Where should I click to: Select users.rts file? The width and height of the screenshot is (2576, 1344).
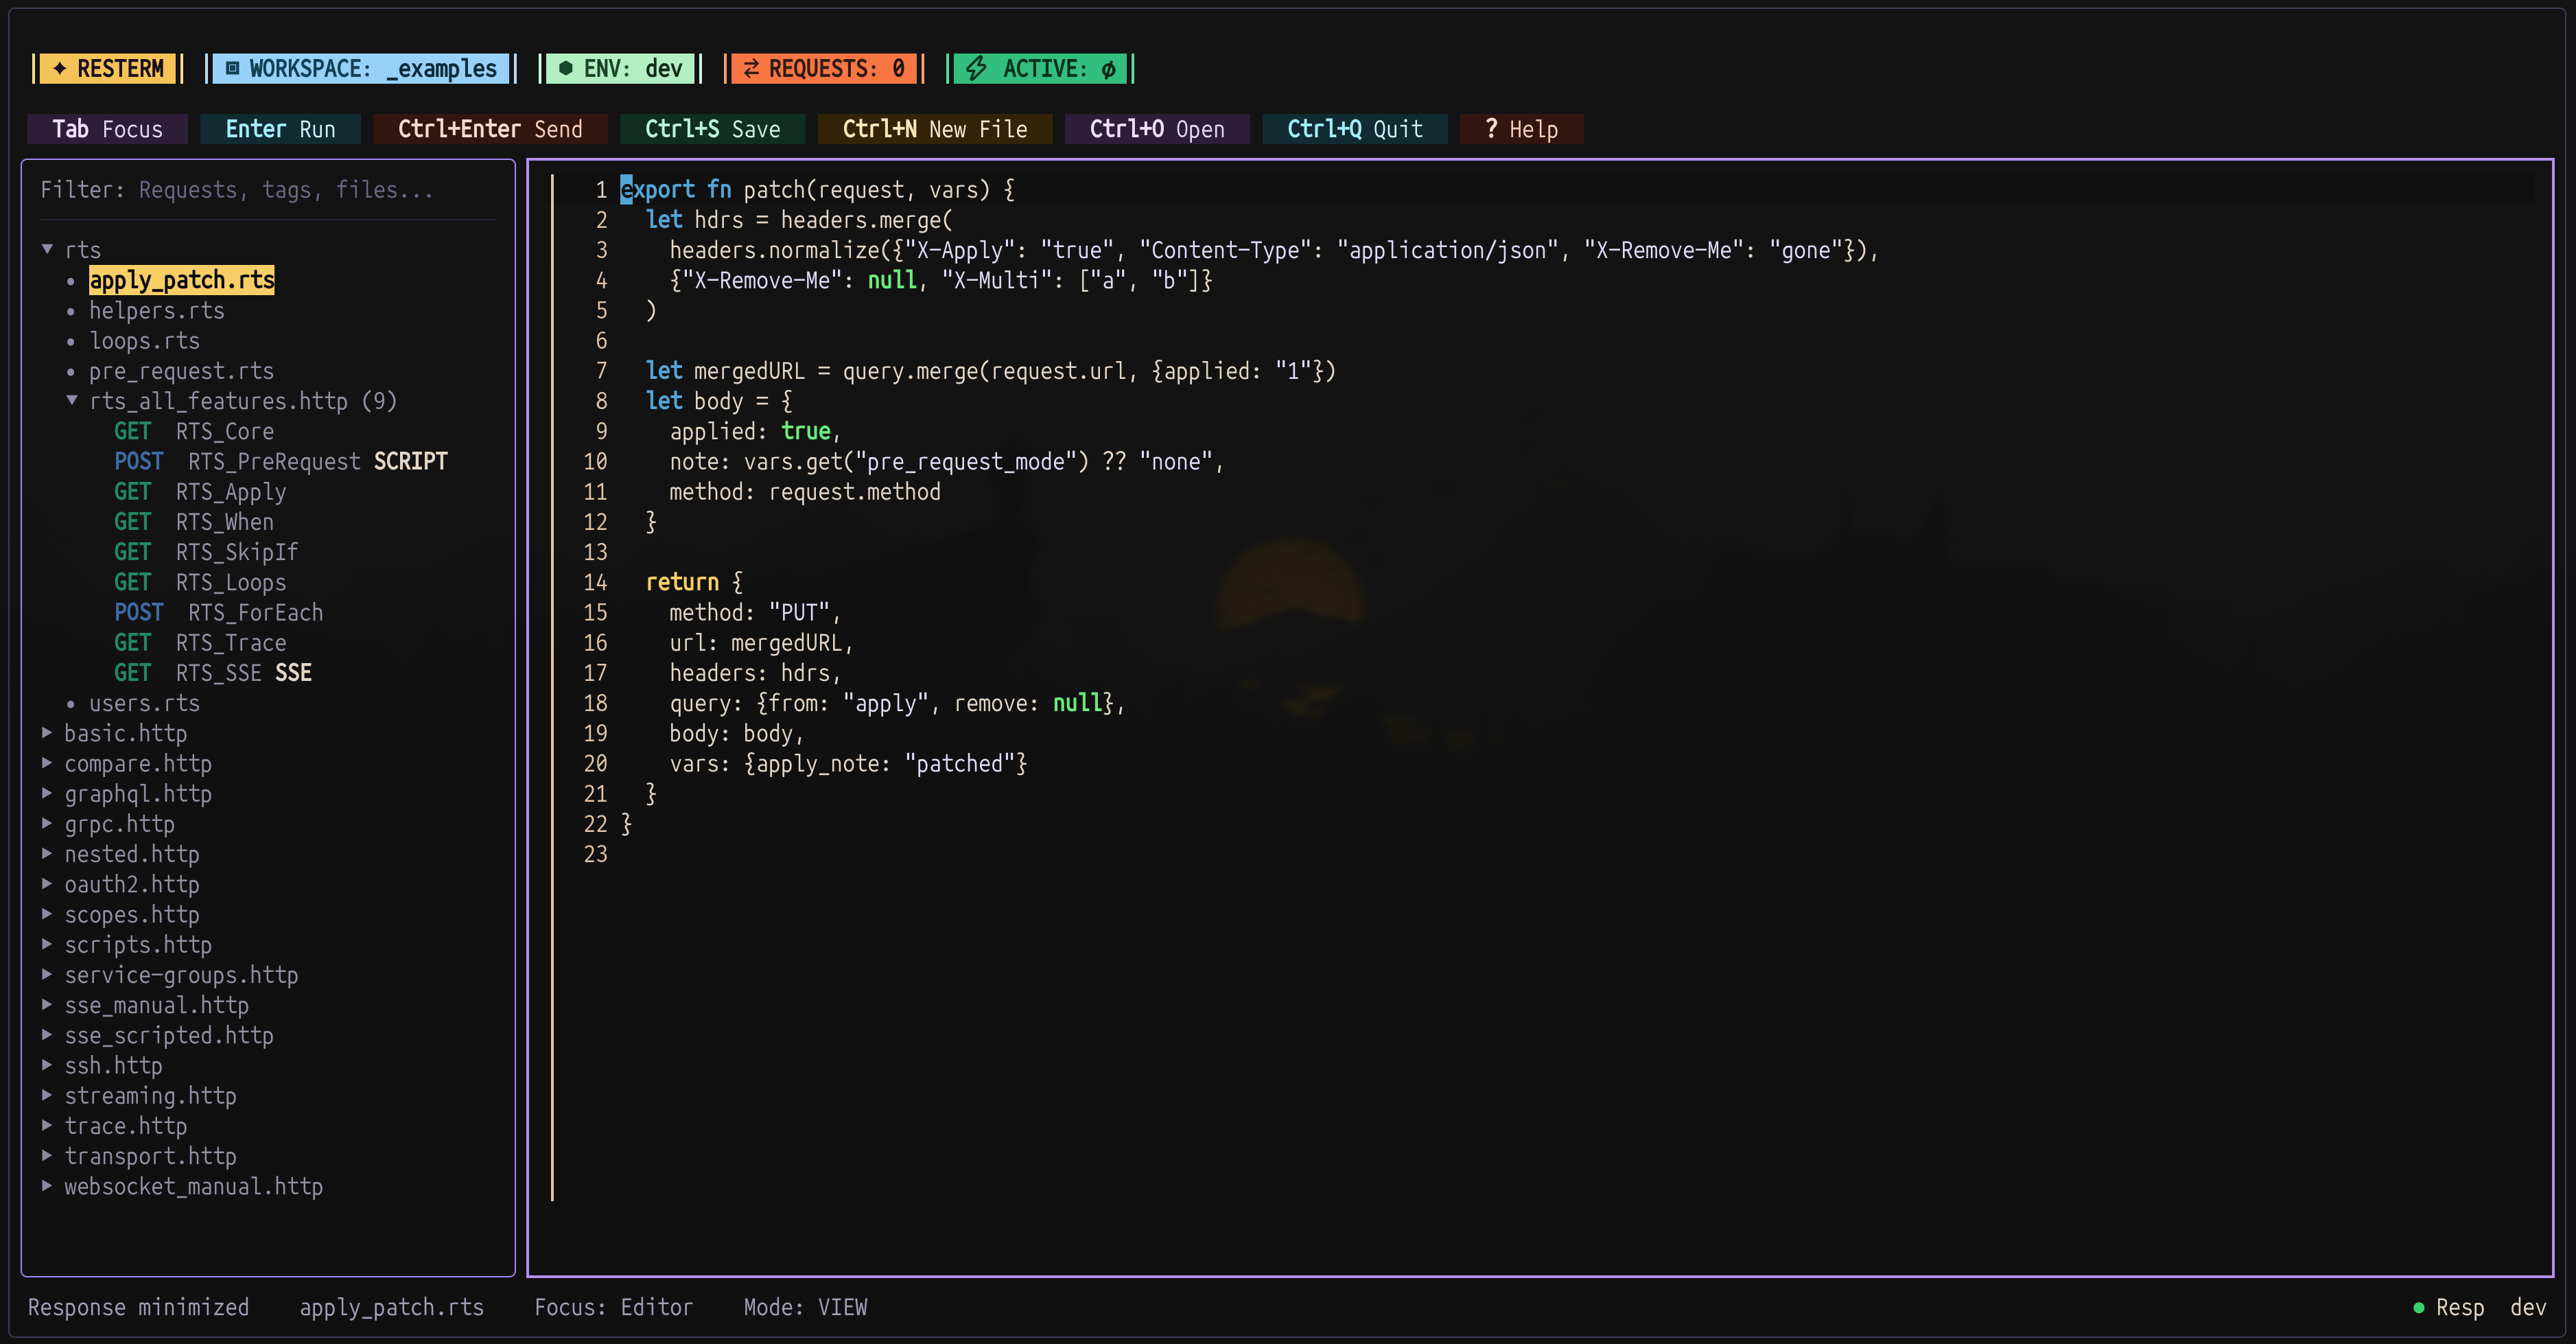[145, 703]
